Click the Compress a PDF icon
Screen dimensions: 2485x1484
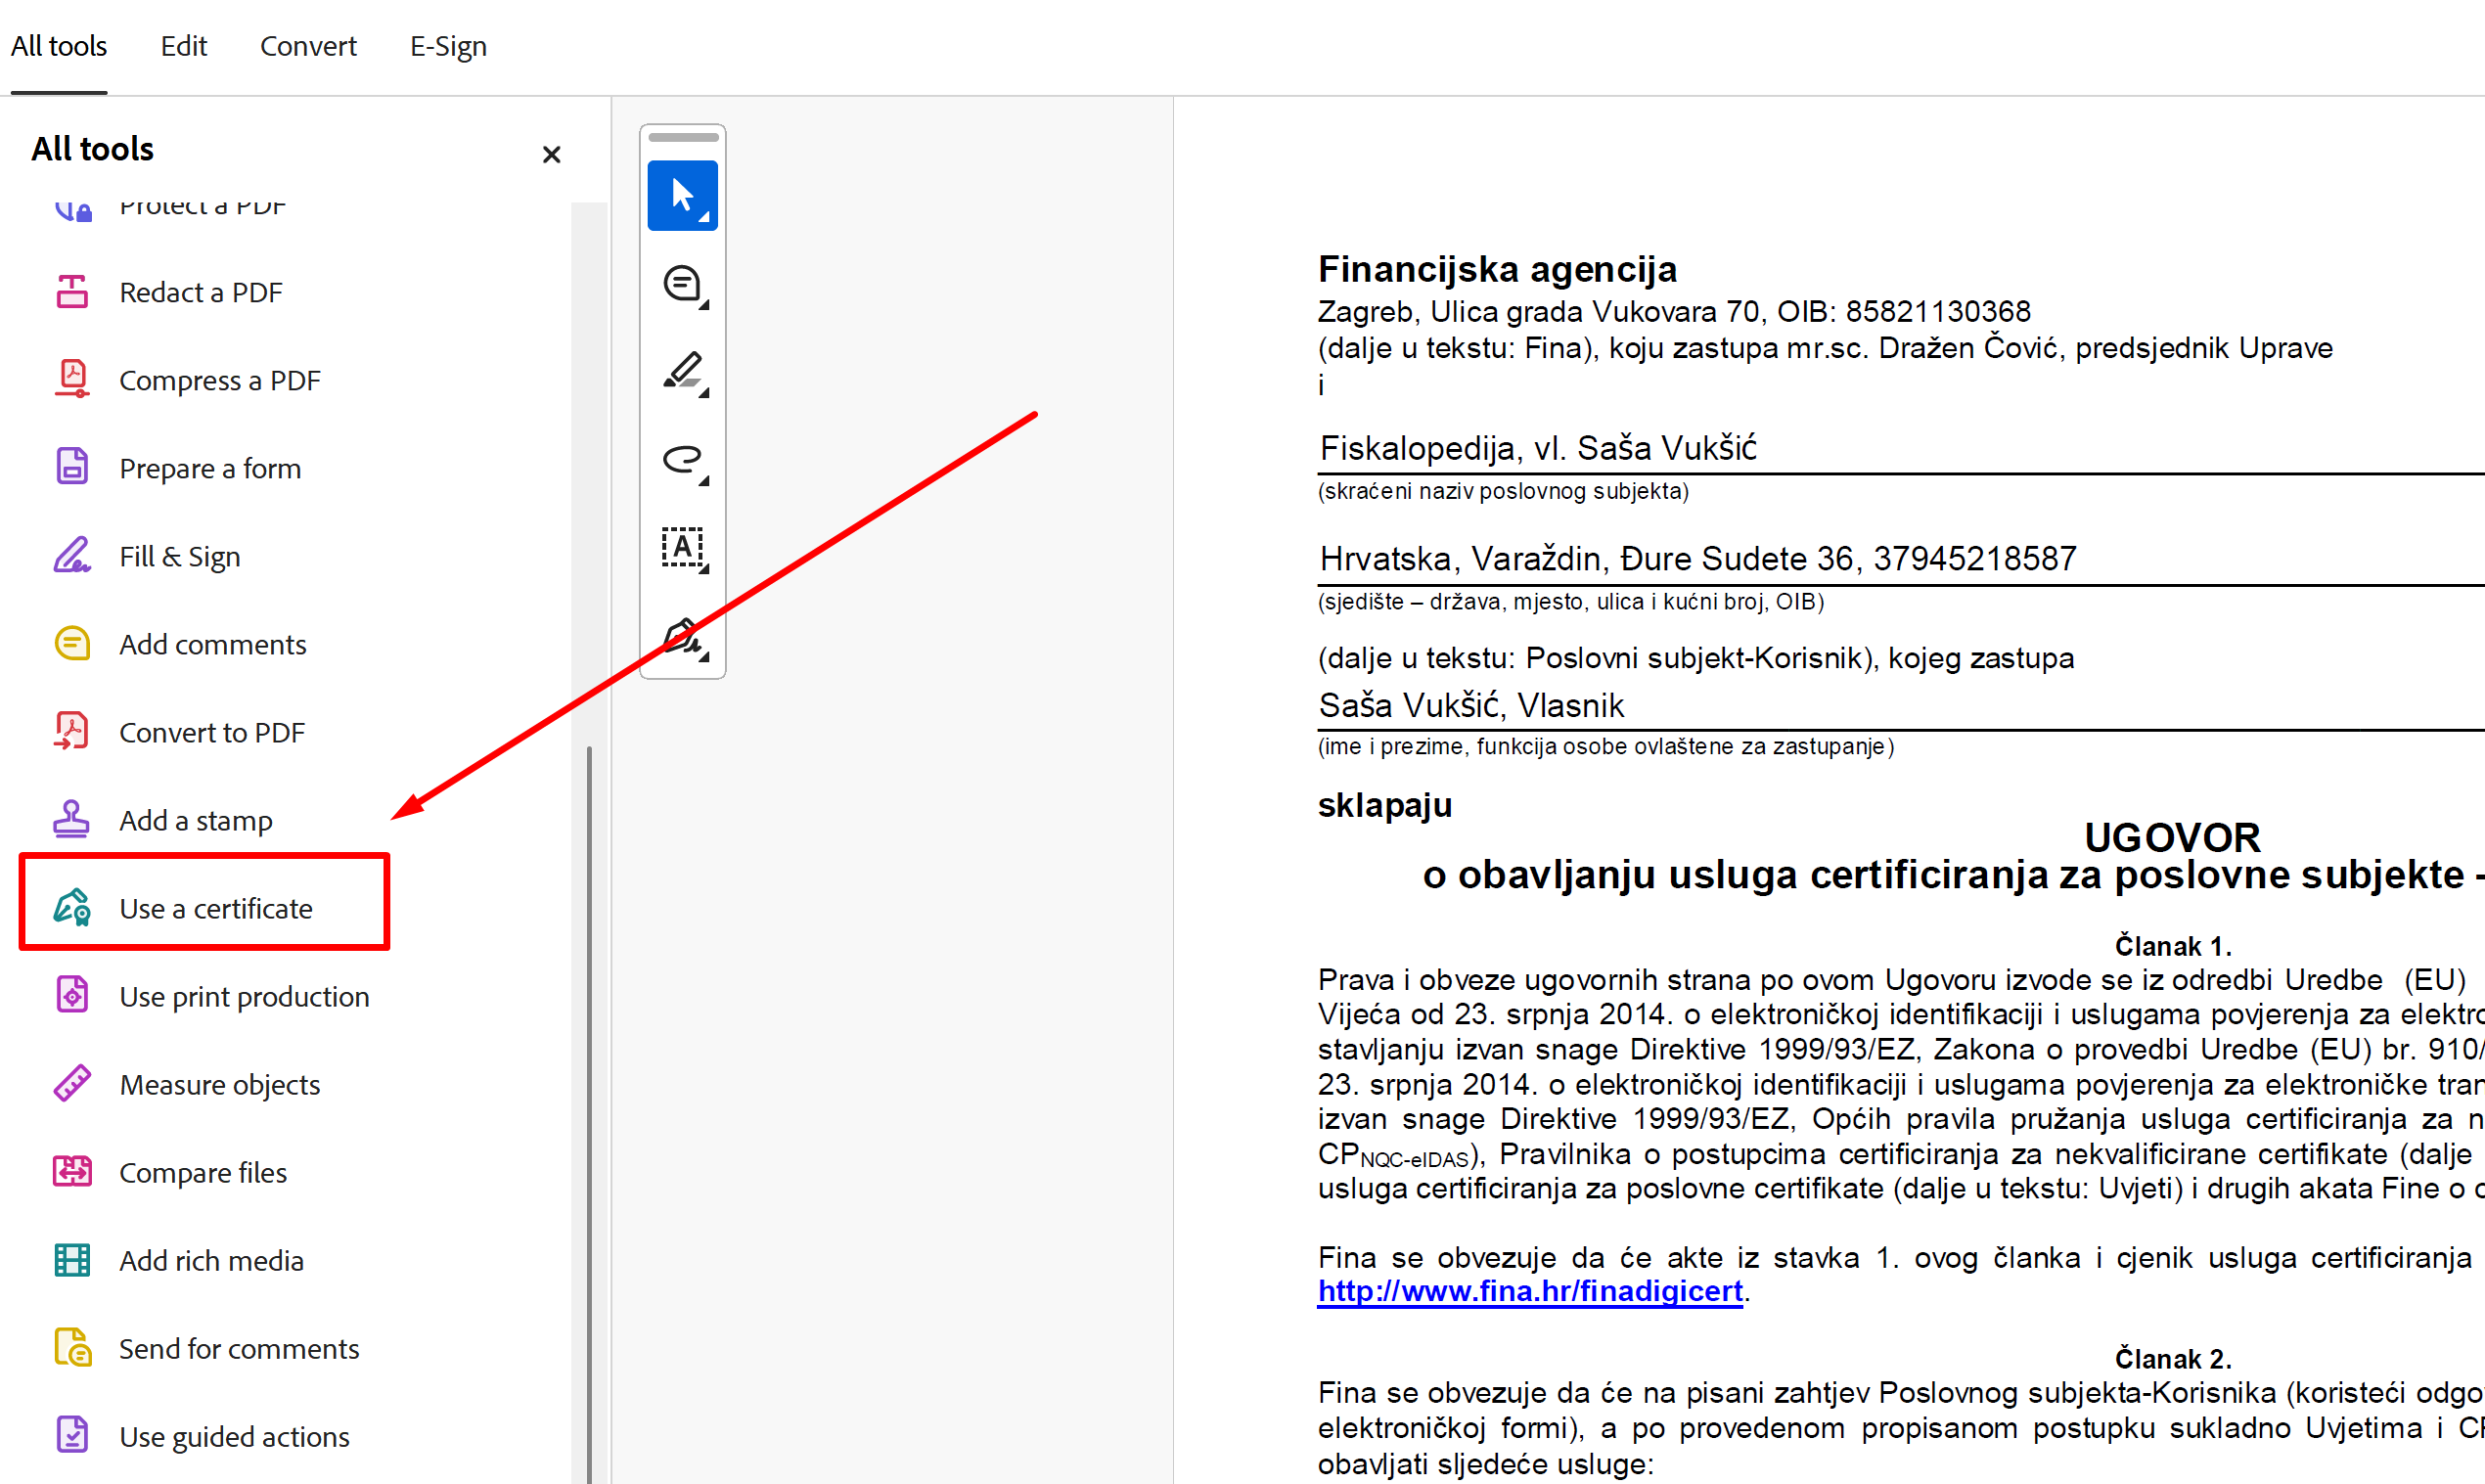pos(71,378)
